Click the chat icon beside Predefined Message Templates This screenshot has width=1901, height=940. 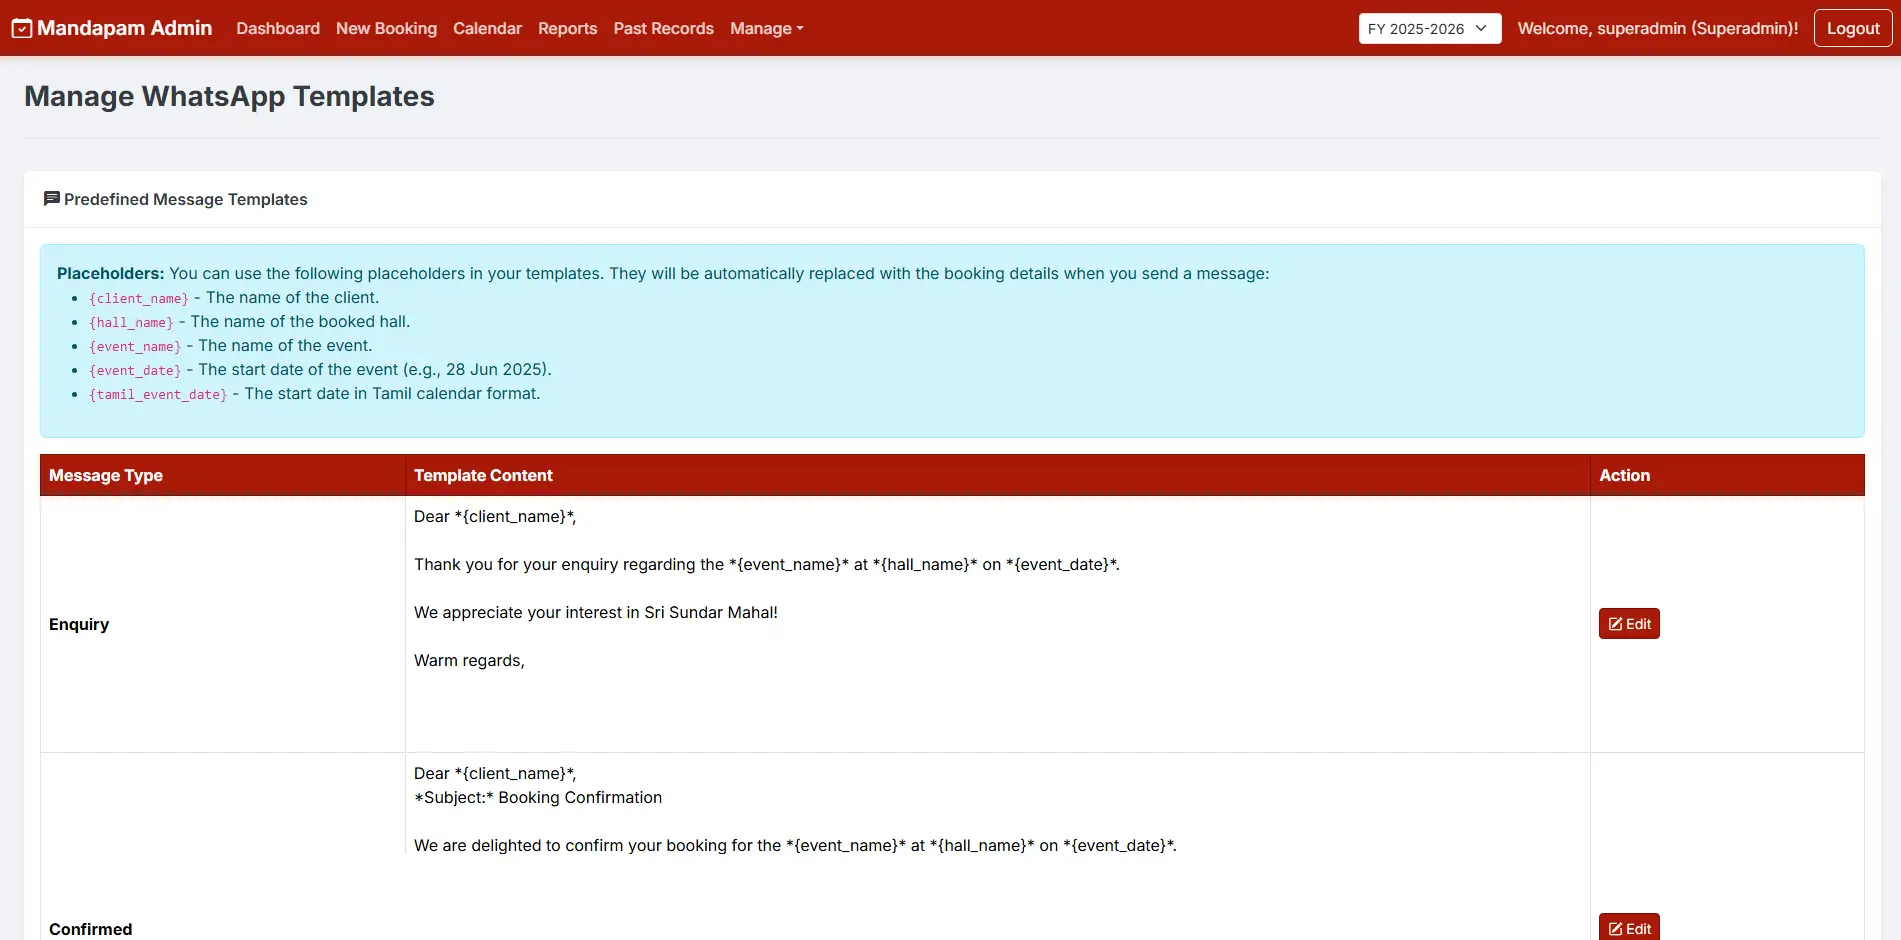click(x=51, y=199)
